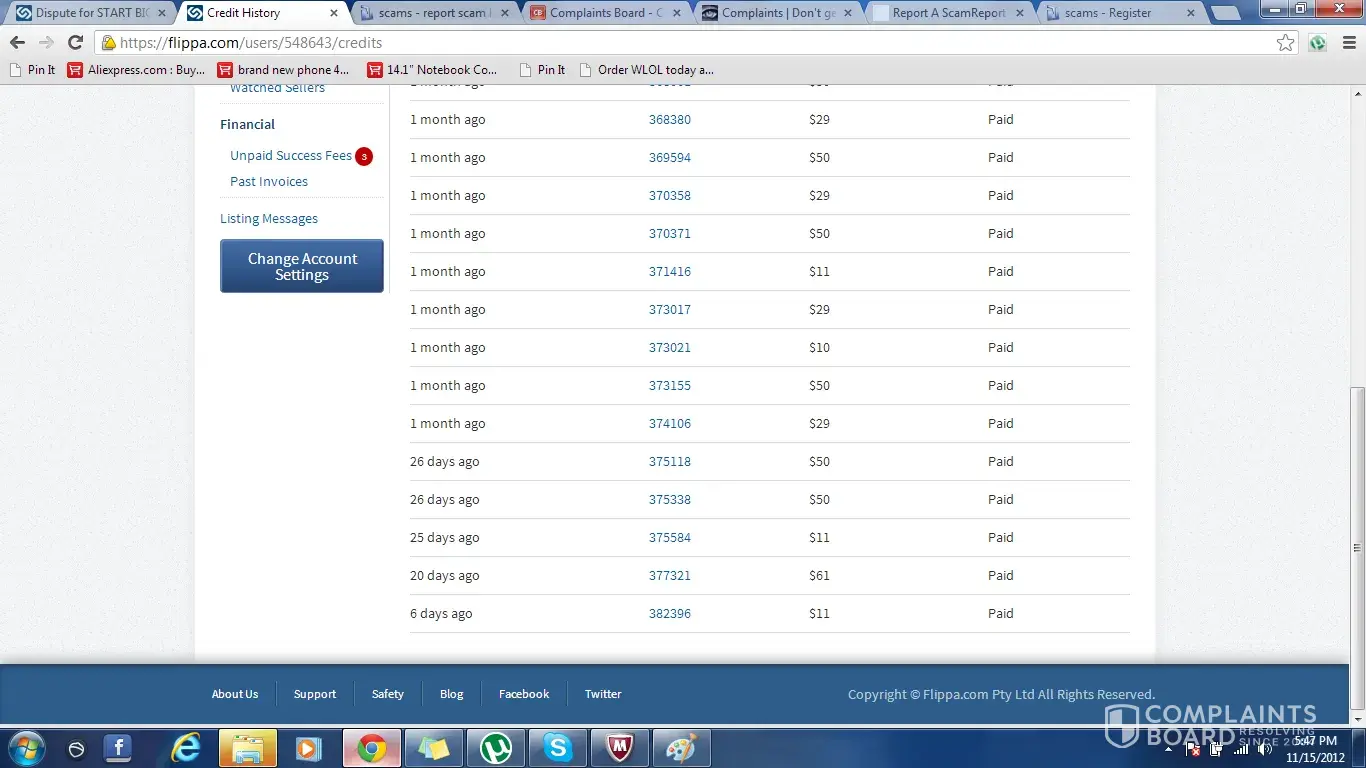This screenshot has height=768, width=1366.
Task: Switch to the 'Complaints Board' tab
Action: 606,13
